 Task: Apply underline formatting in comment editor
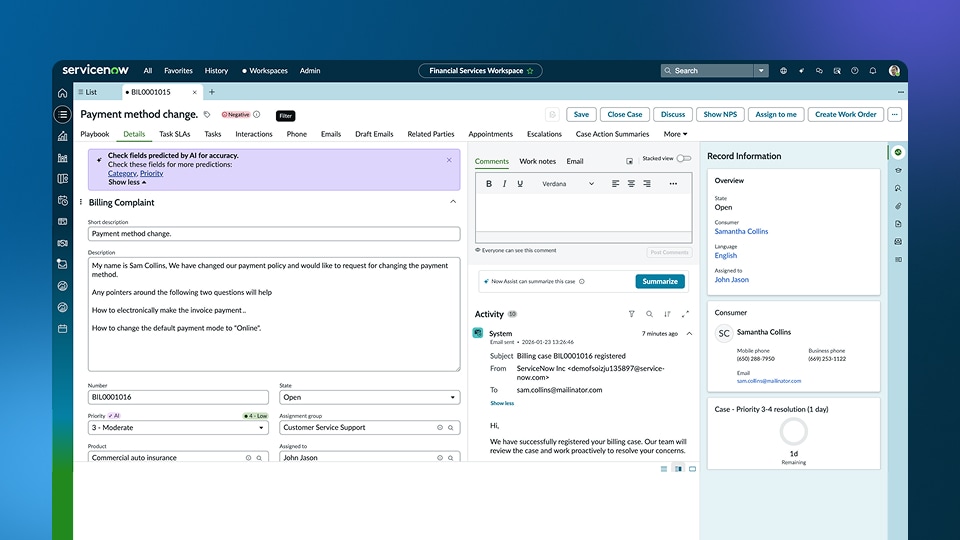(x=520, y=184)
